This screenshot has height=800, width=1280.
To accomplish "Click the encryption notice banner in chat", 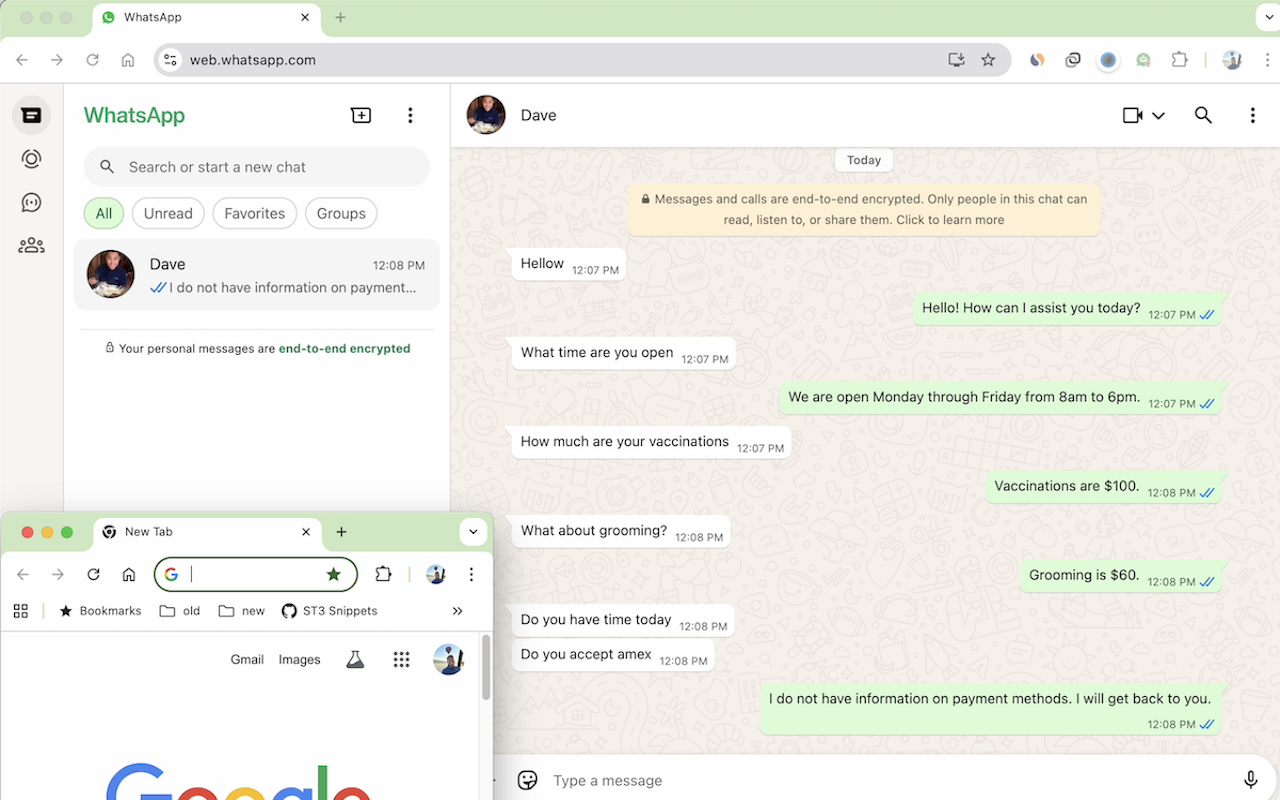I will coord(864,210).
